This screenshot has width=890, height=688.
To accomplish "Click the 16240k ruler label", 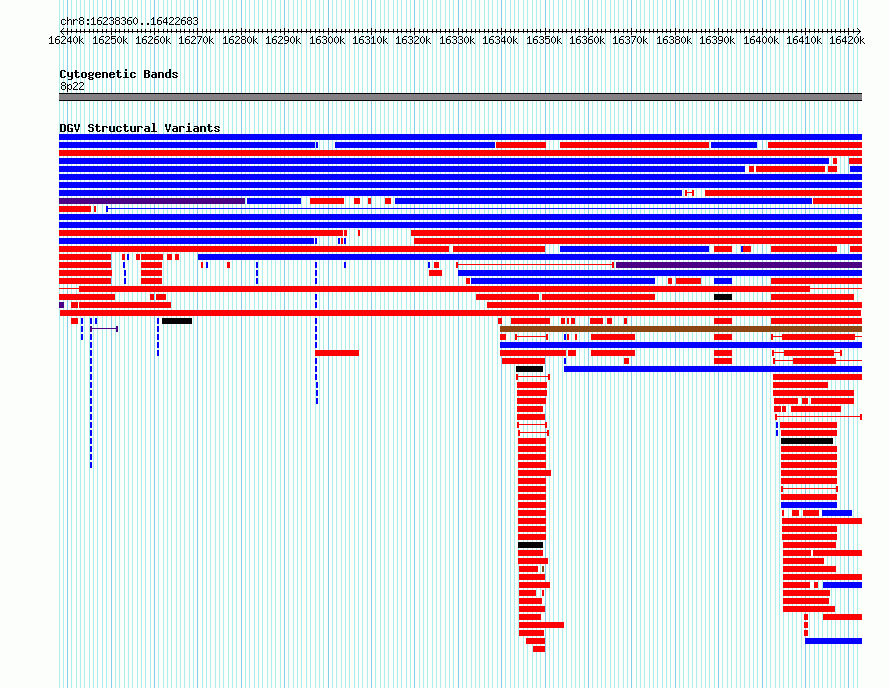I will [x=66, y=40].
